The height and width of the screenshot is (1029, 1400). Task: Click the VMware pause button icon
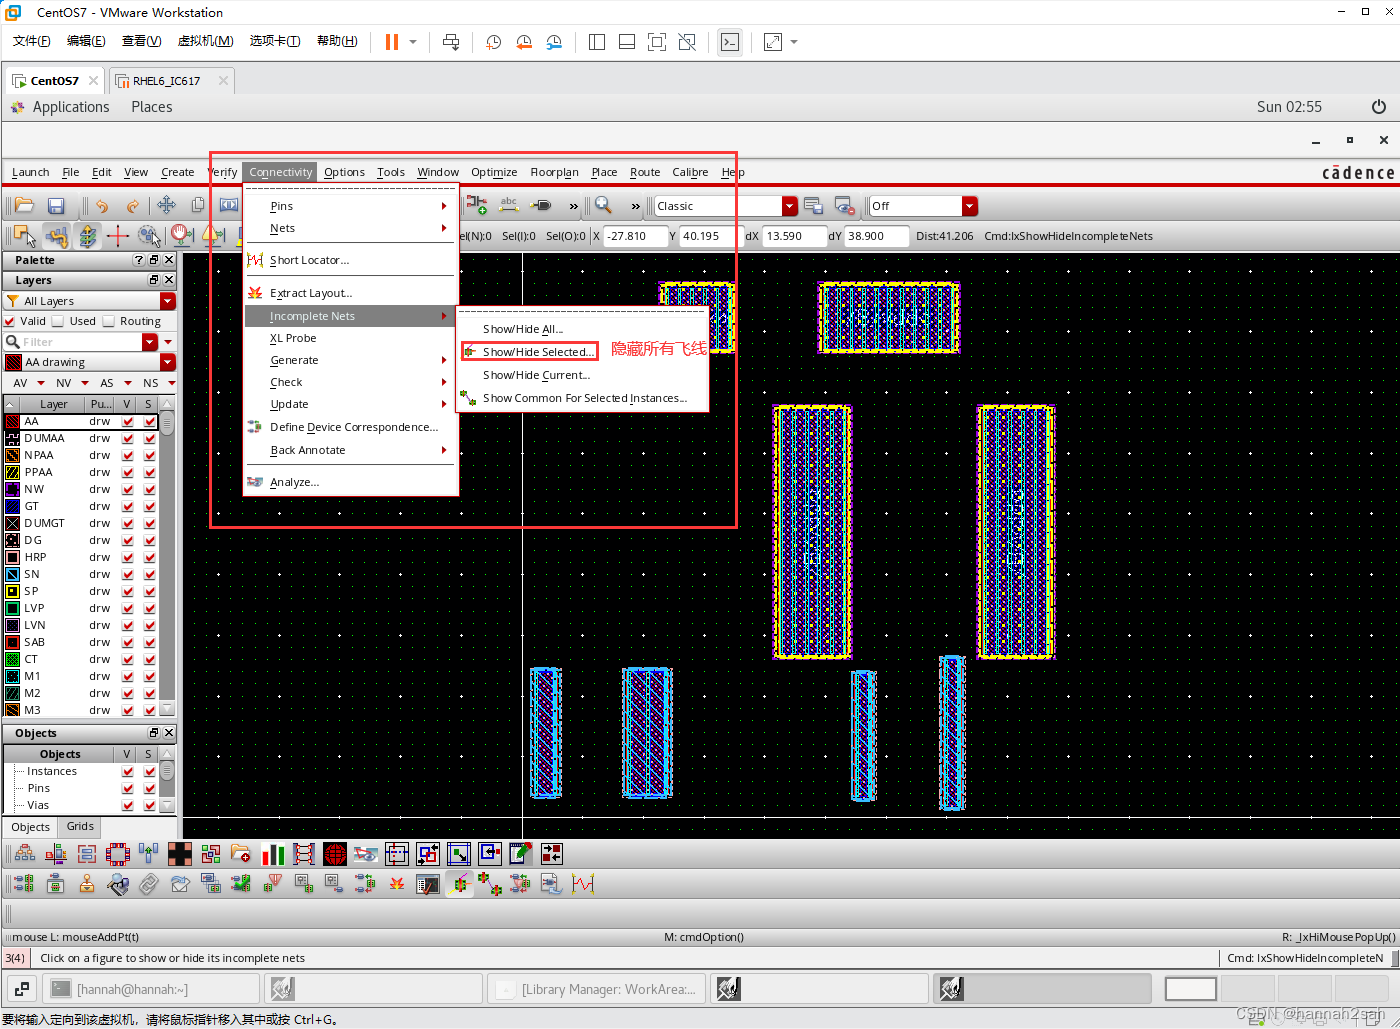[x=392, y=42]
